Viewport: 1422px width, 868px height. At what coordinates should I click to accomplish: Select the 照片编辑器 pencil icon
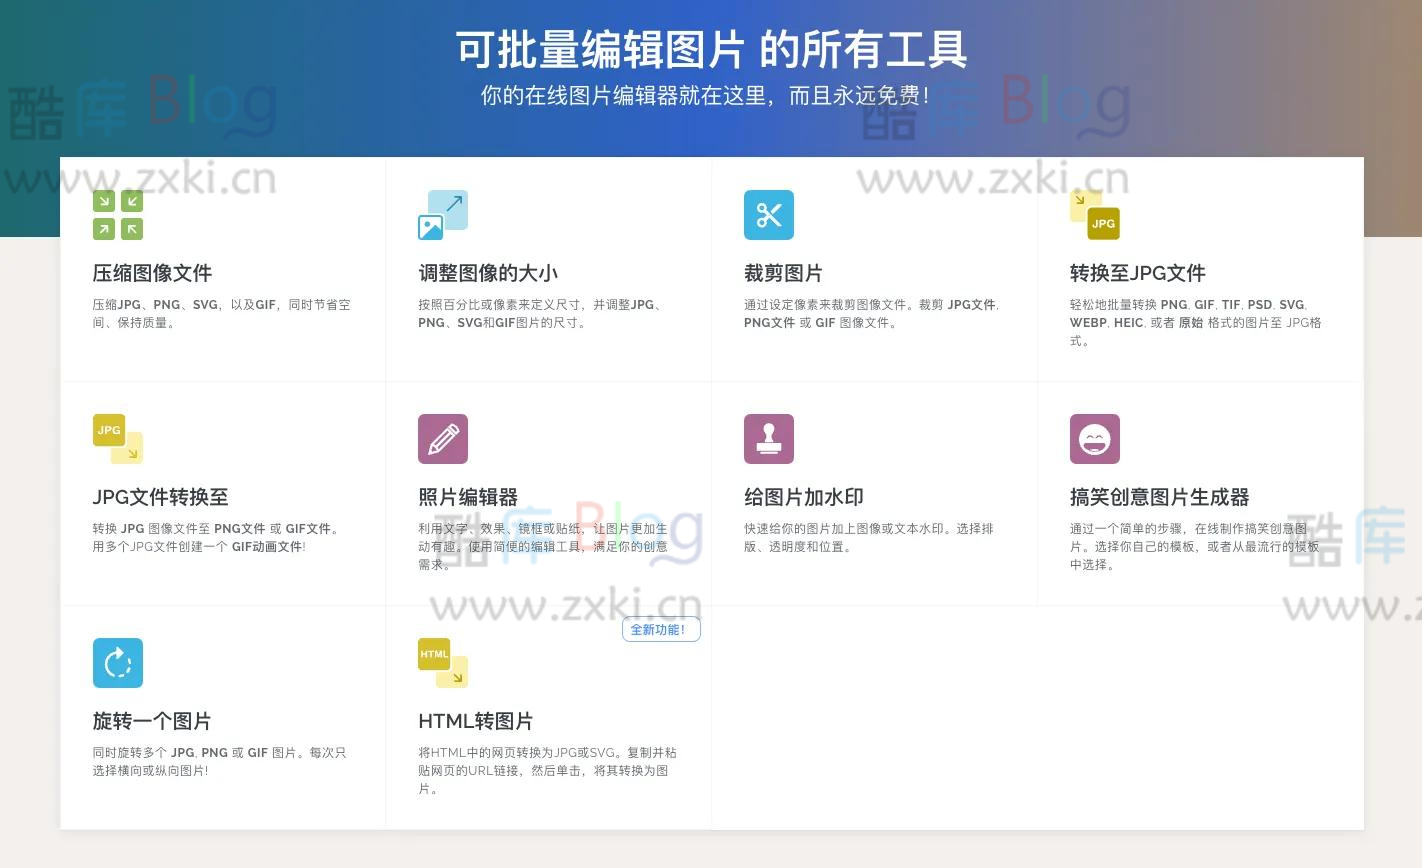coord(443,438)
